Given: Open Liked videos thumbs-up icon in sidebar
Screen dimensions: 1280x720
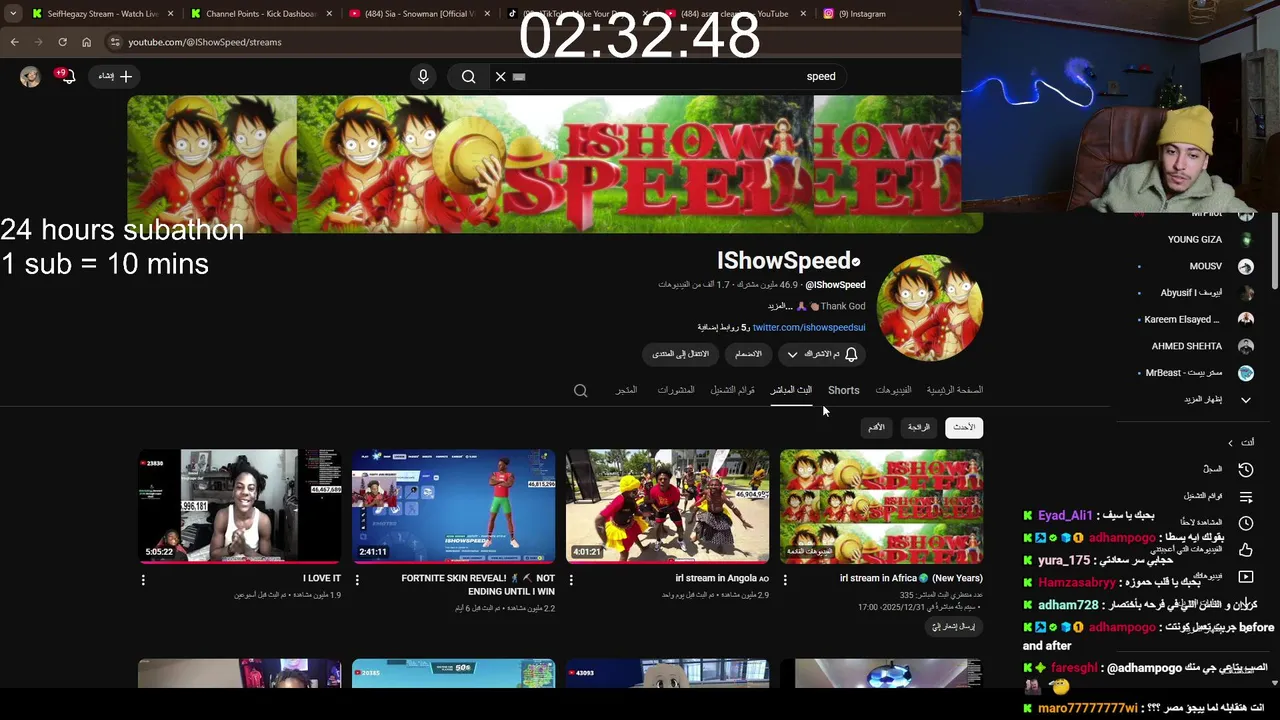Looking at the screenshot, I should click(1246, 550).
